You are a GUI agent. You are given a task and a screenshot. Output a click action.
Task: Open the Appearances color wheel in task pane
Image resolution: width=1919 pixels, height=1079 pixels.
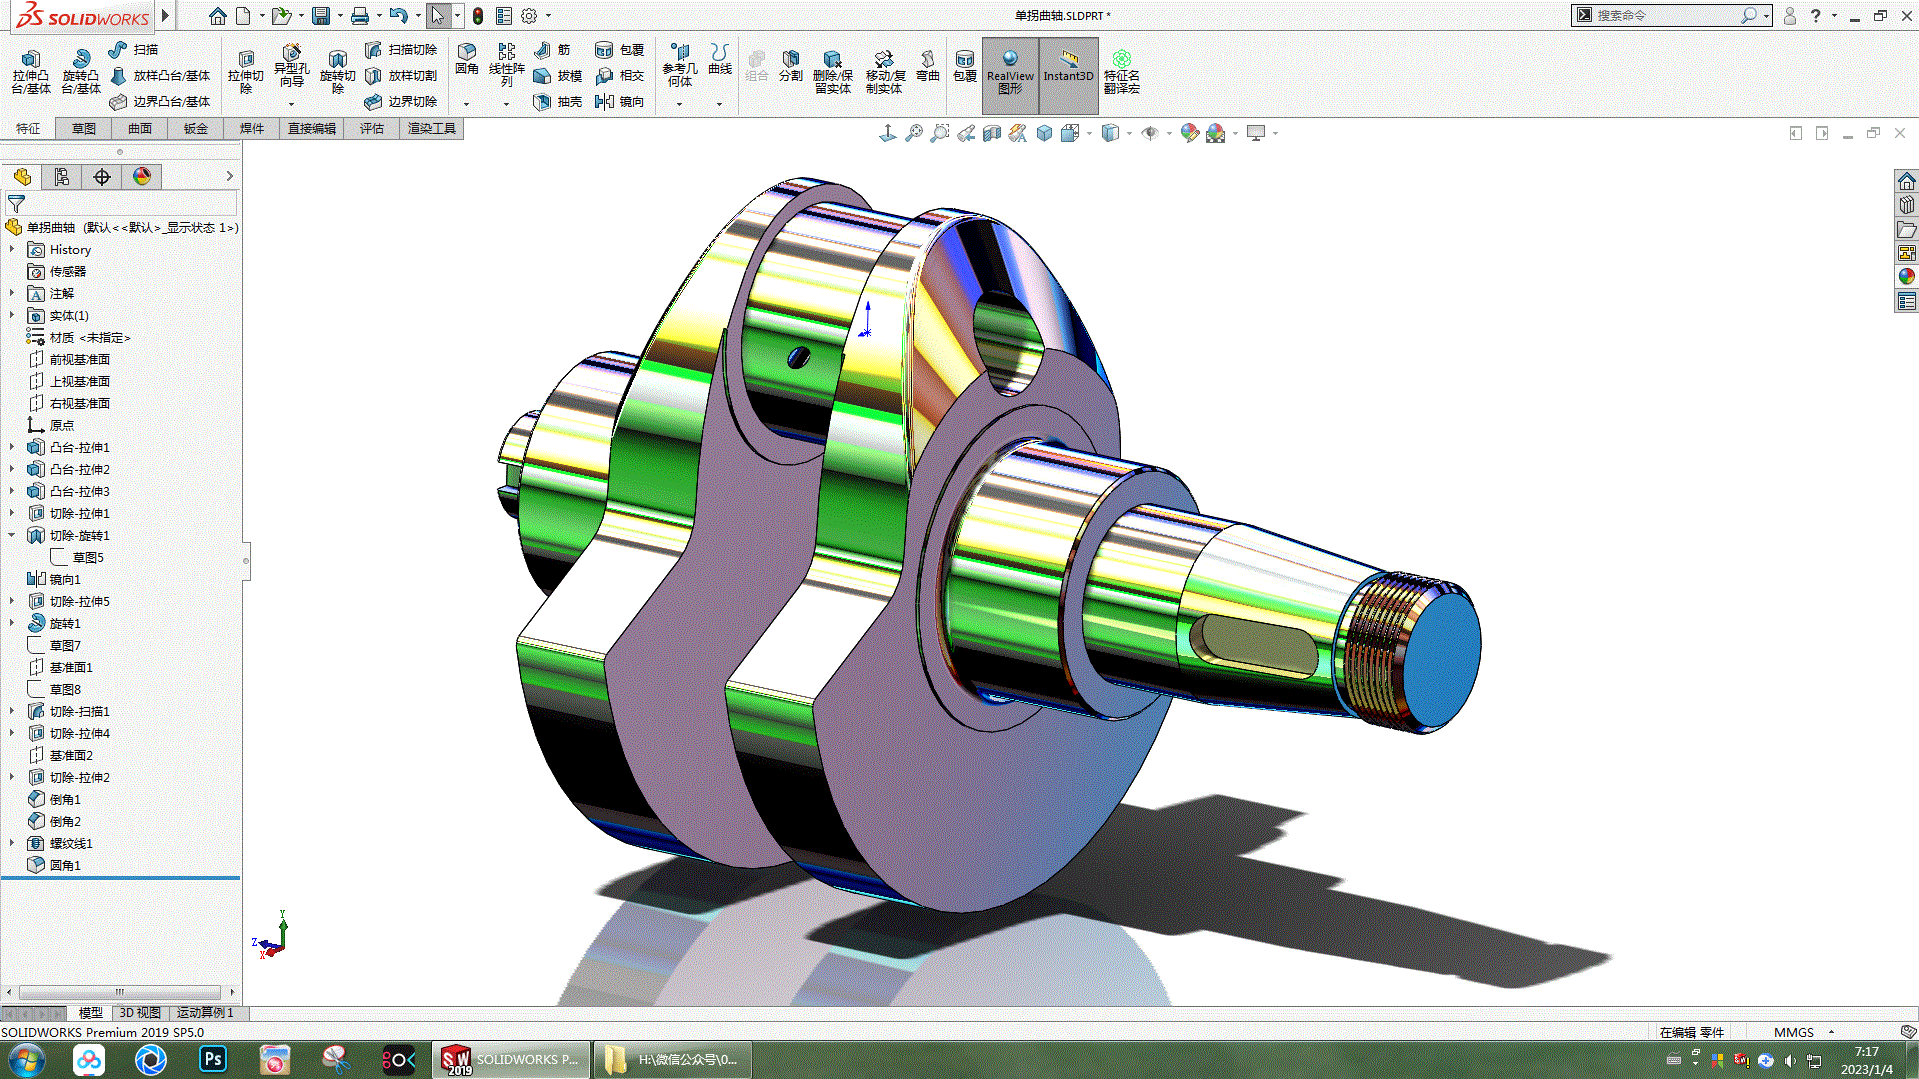[1906, 276]
